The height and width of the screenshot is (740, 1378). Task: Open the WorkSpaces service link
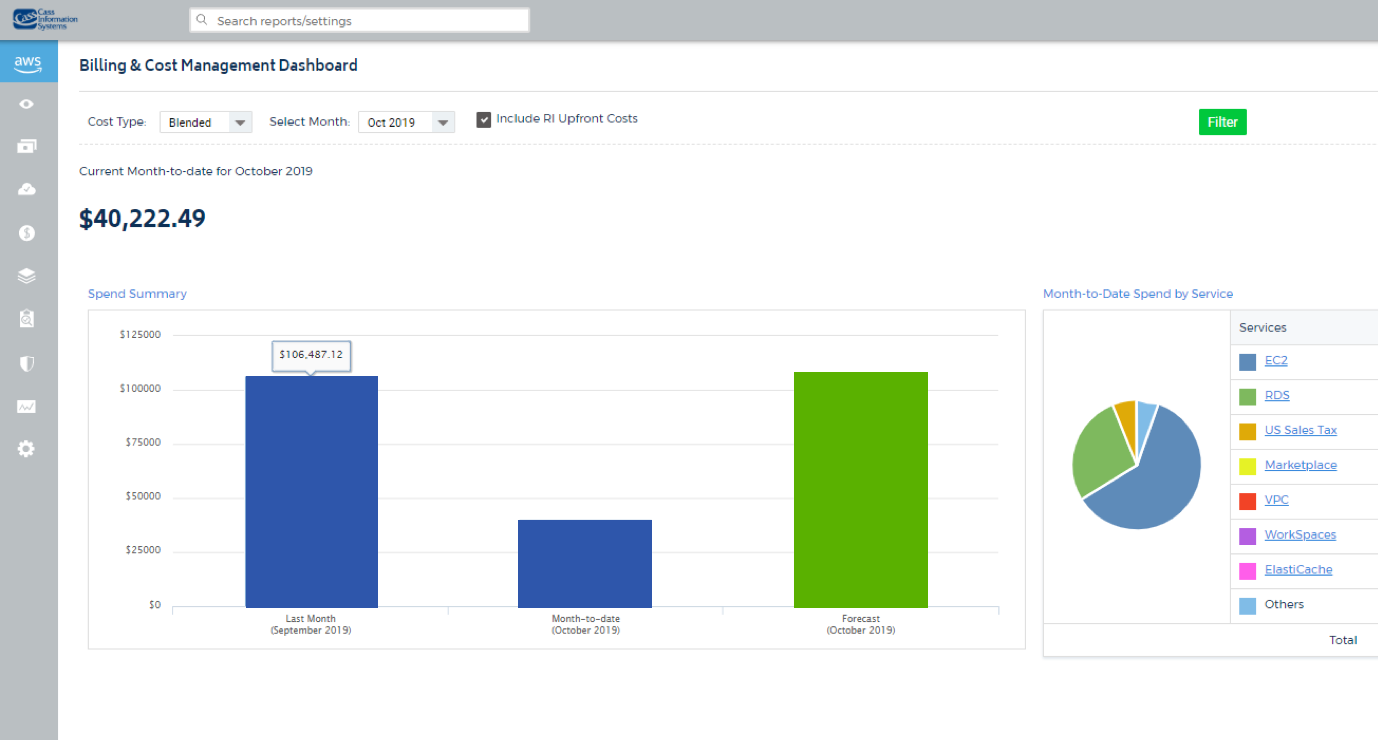click(1300, 535)
